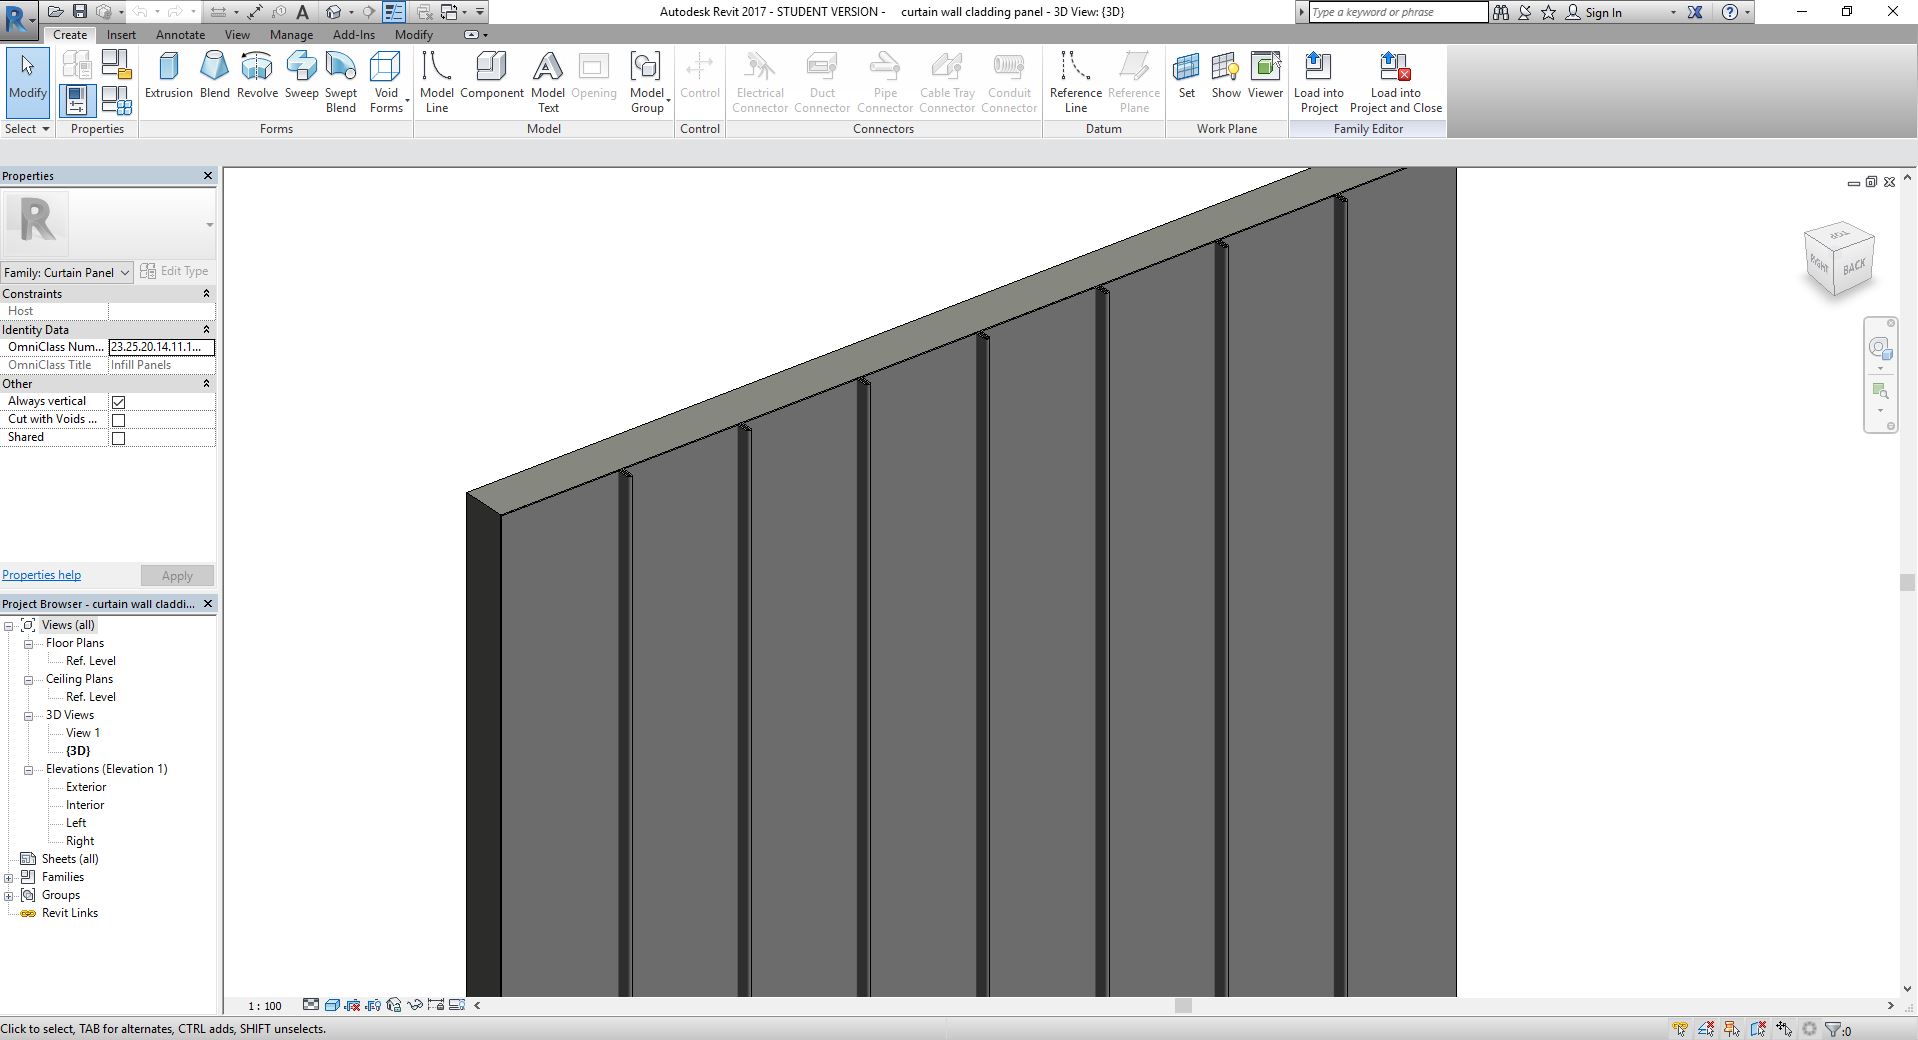This screenshot has width=1918, height=1040.
Task: Close the Project Browser panel
Action: [208, 604]
